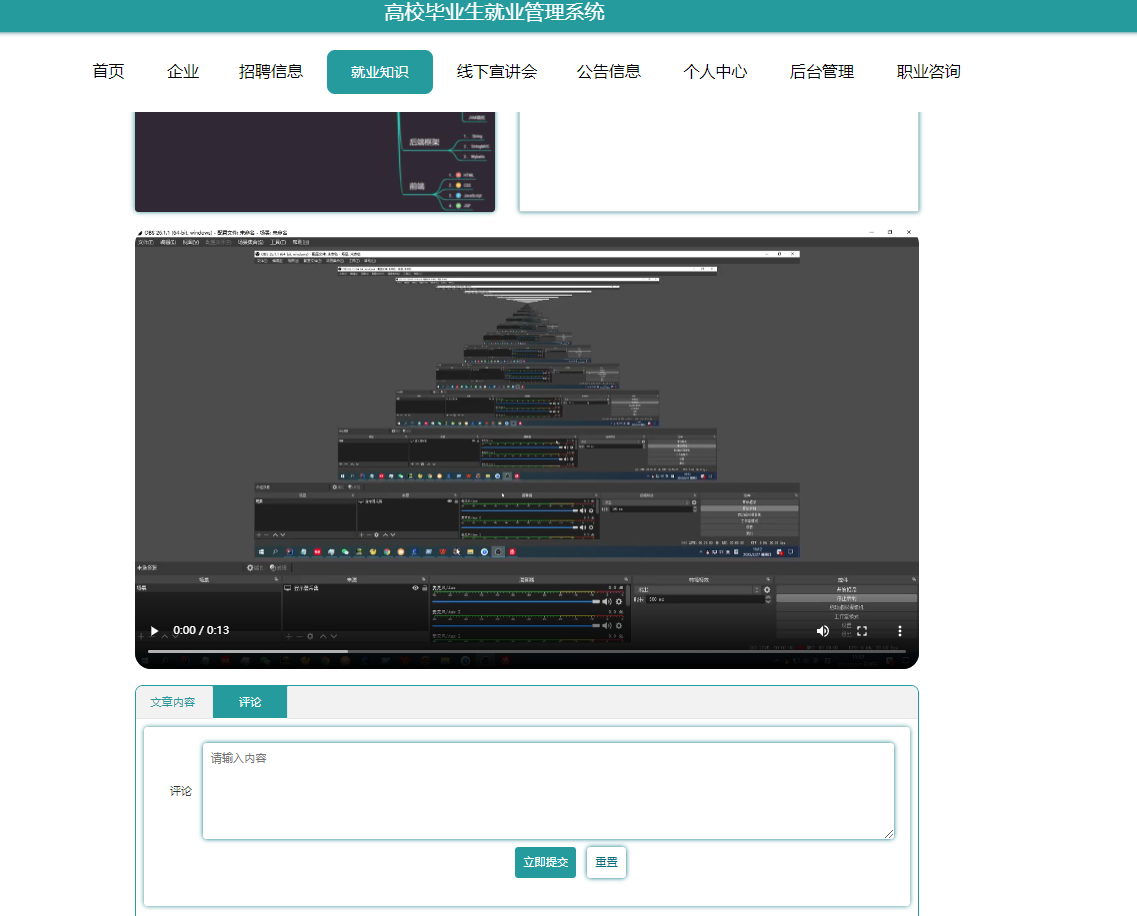Mute the video with the speaker icon
This screenshot has width=1137, height=916.
click(822, 631)
